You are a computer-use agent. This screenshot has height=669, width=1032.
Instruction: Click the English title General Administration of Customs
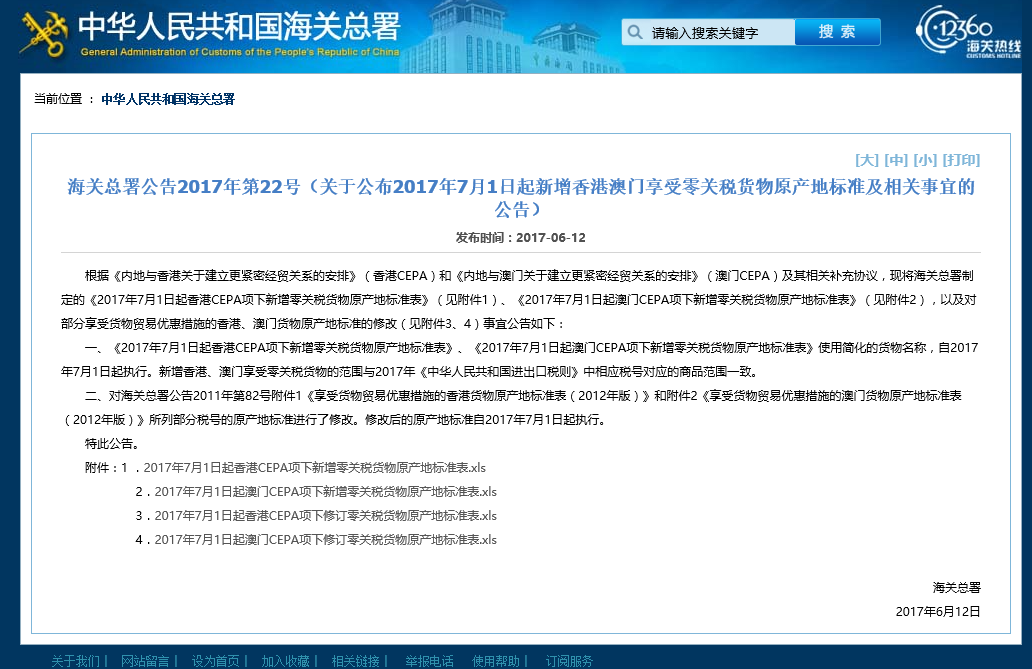pos(240,52)
